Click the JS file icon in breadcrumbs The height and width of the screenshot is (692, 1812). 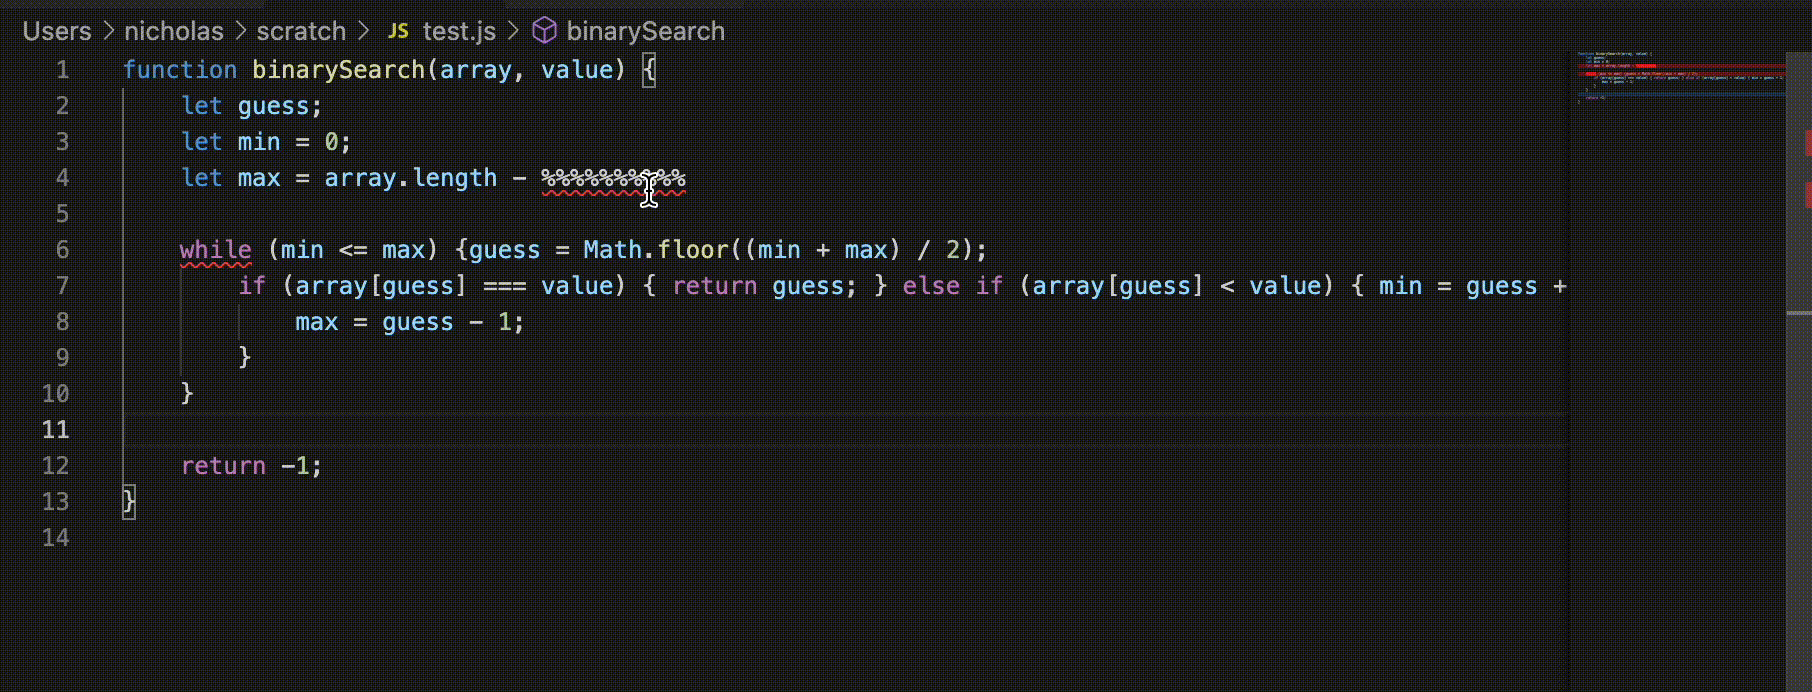pos(398,31)
